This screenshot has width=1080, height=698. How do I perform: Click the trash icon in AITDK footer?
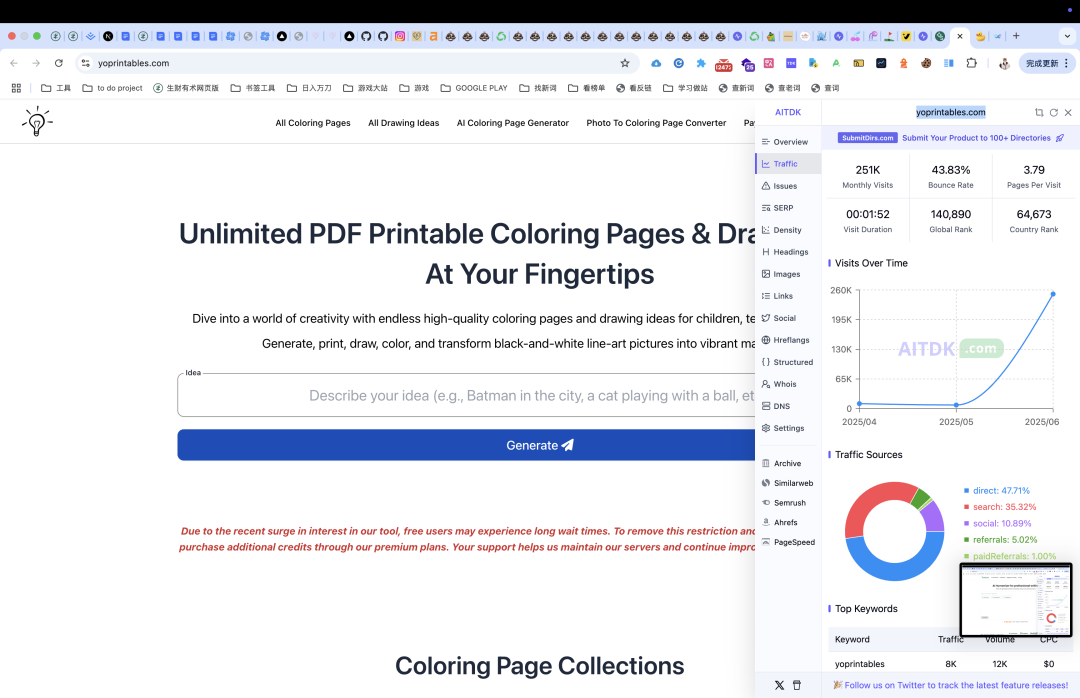(797, 686)
